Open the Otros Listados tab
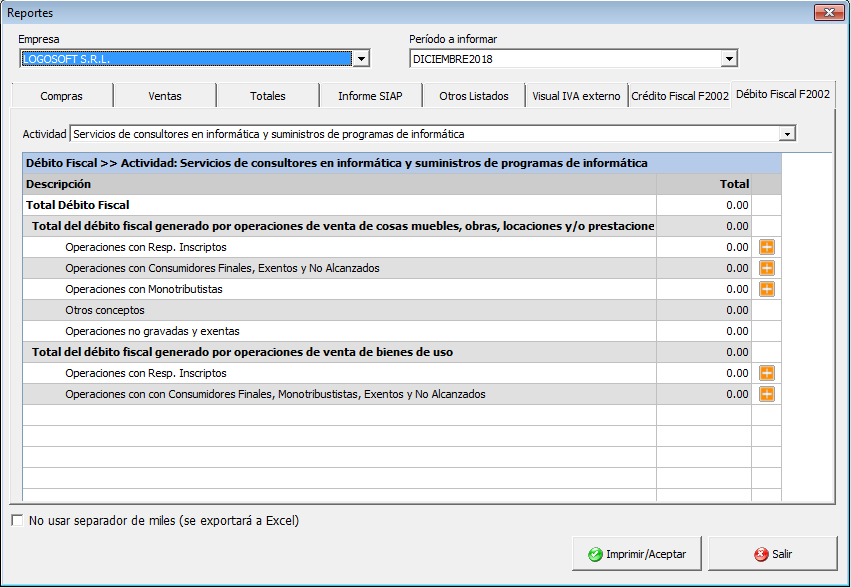Screen dimensions: 851x588 (474, 96)
